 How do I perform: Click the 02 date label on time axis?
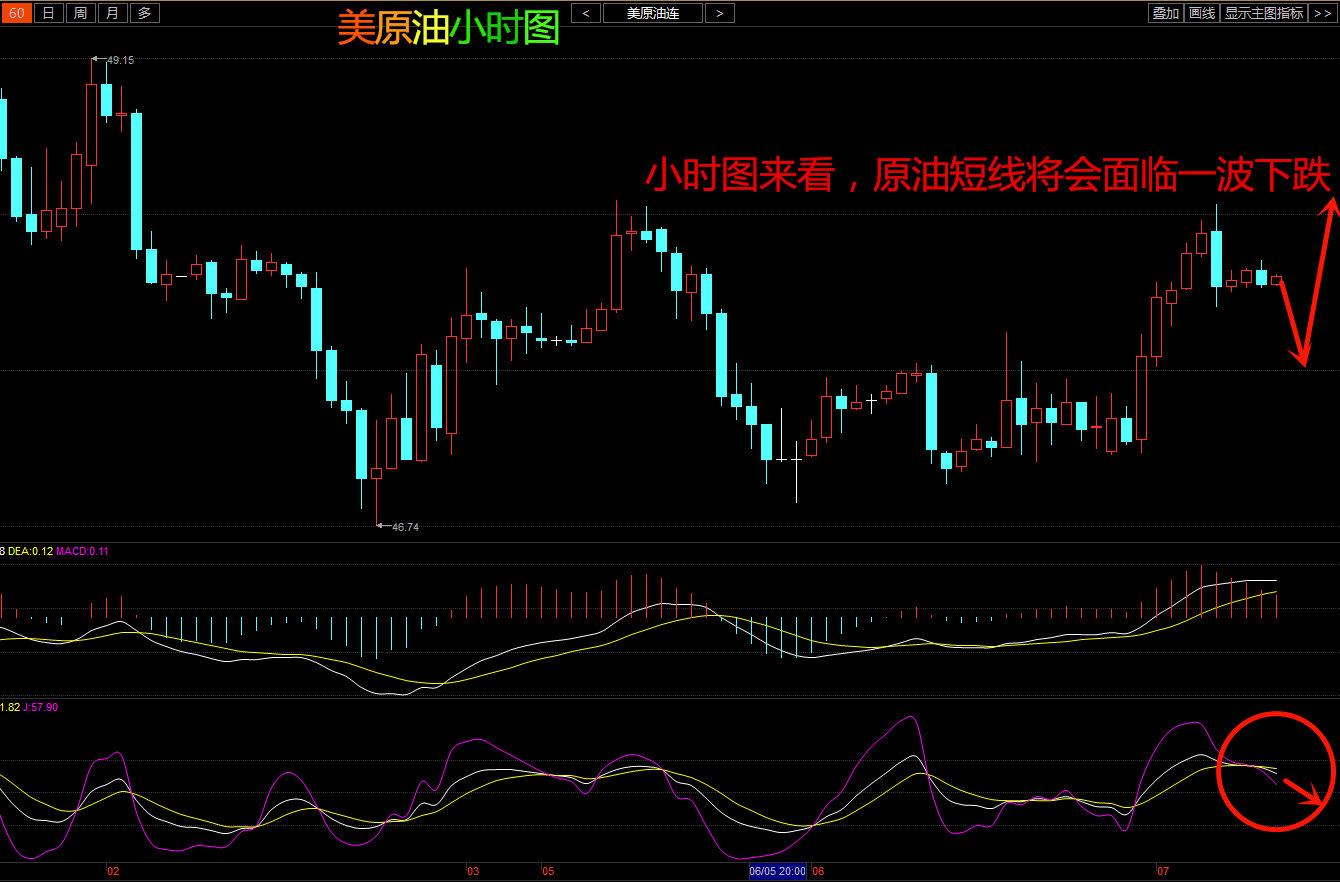coord(113,871)
